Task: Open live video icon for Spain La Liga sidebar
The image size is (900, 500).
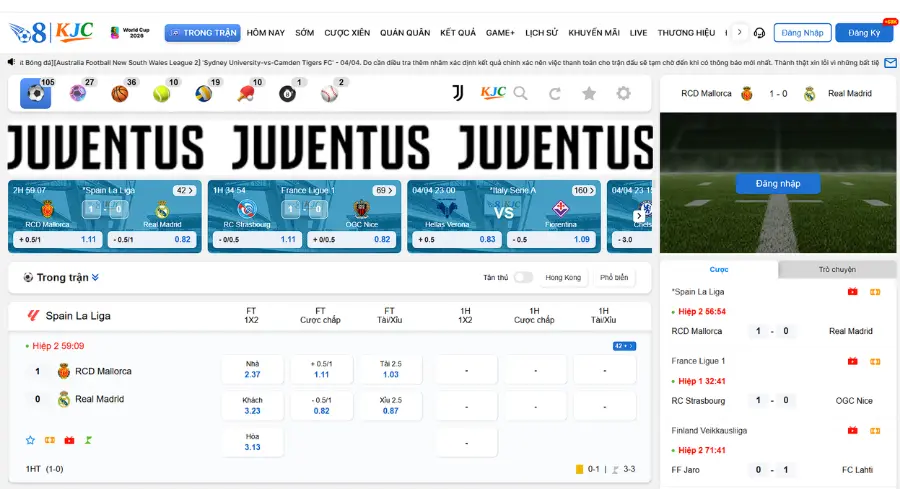Action: [x=853, y=292]
